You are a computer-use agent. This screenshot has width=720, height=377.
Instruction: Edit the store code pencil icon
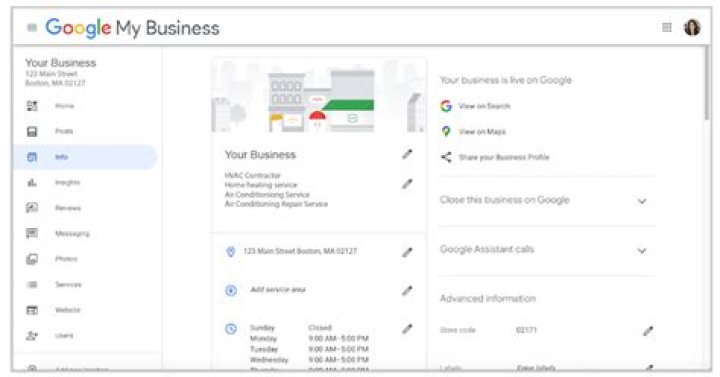coord(648,331)
